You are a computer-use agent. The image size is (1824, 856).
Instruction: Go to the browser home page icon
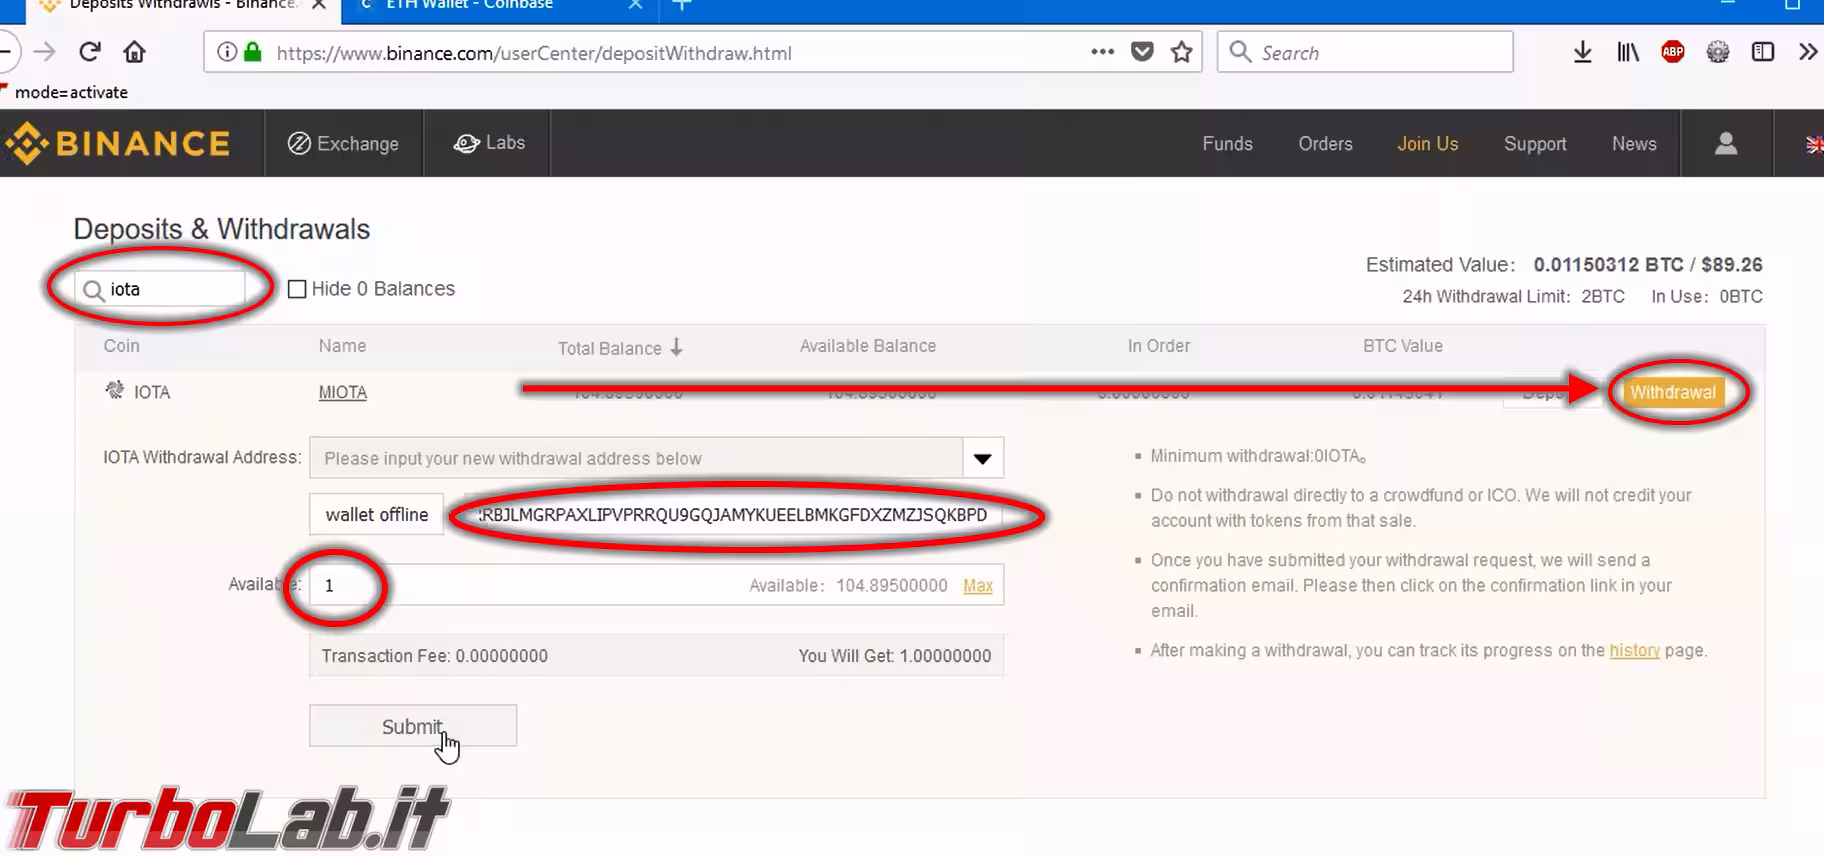pos(134,52)
